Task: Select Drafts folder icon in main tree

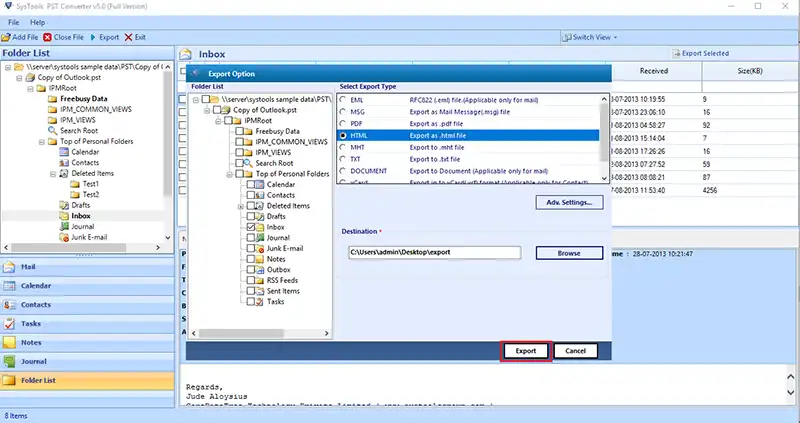Action: 64,205
